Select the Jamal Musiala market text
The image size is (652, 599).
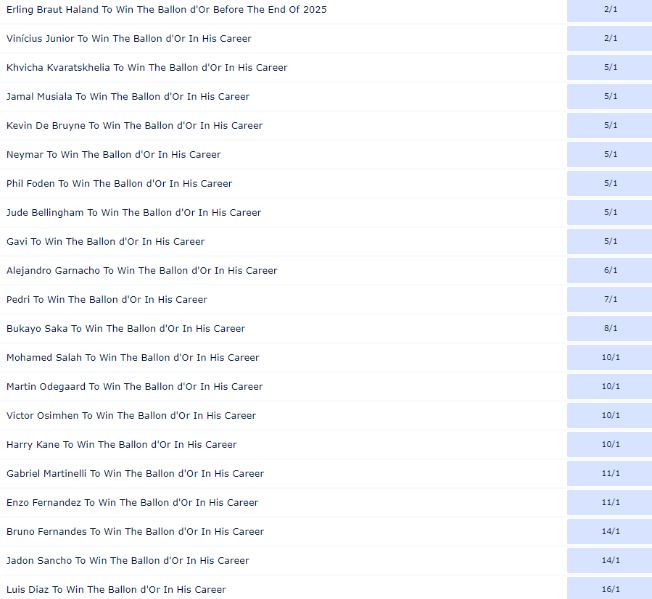[x=128, y=96]
